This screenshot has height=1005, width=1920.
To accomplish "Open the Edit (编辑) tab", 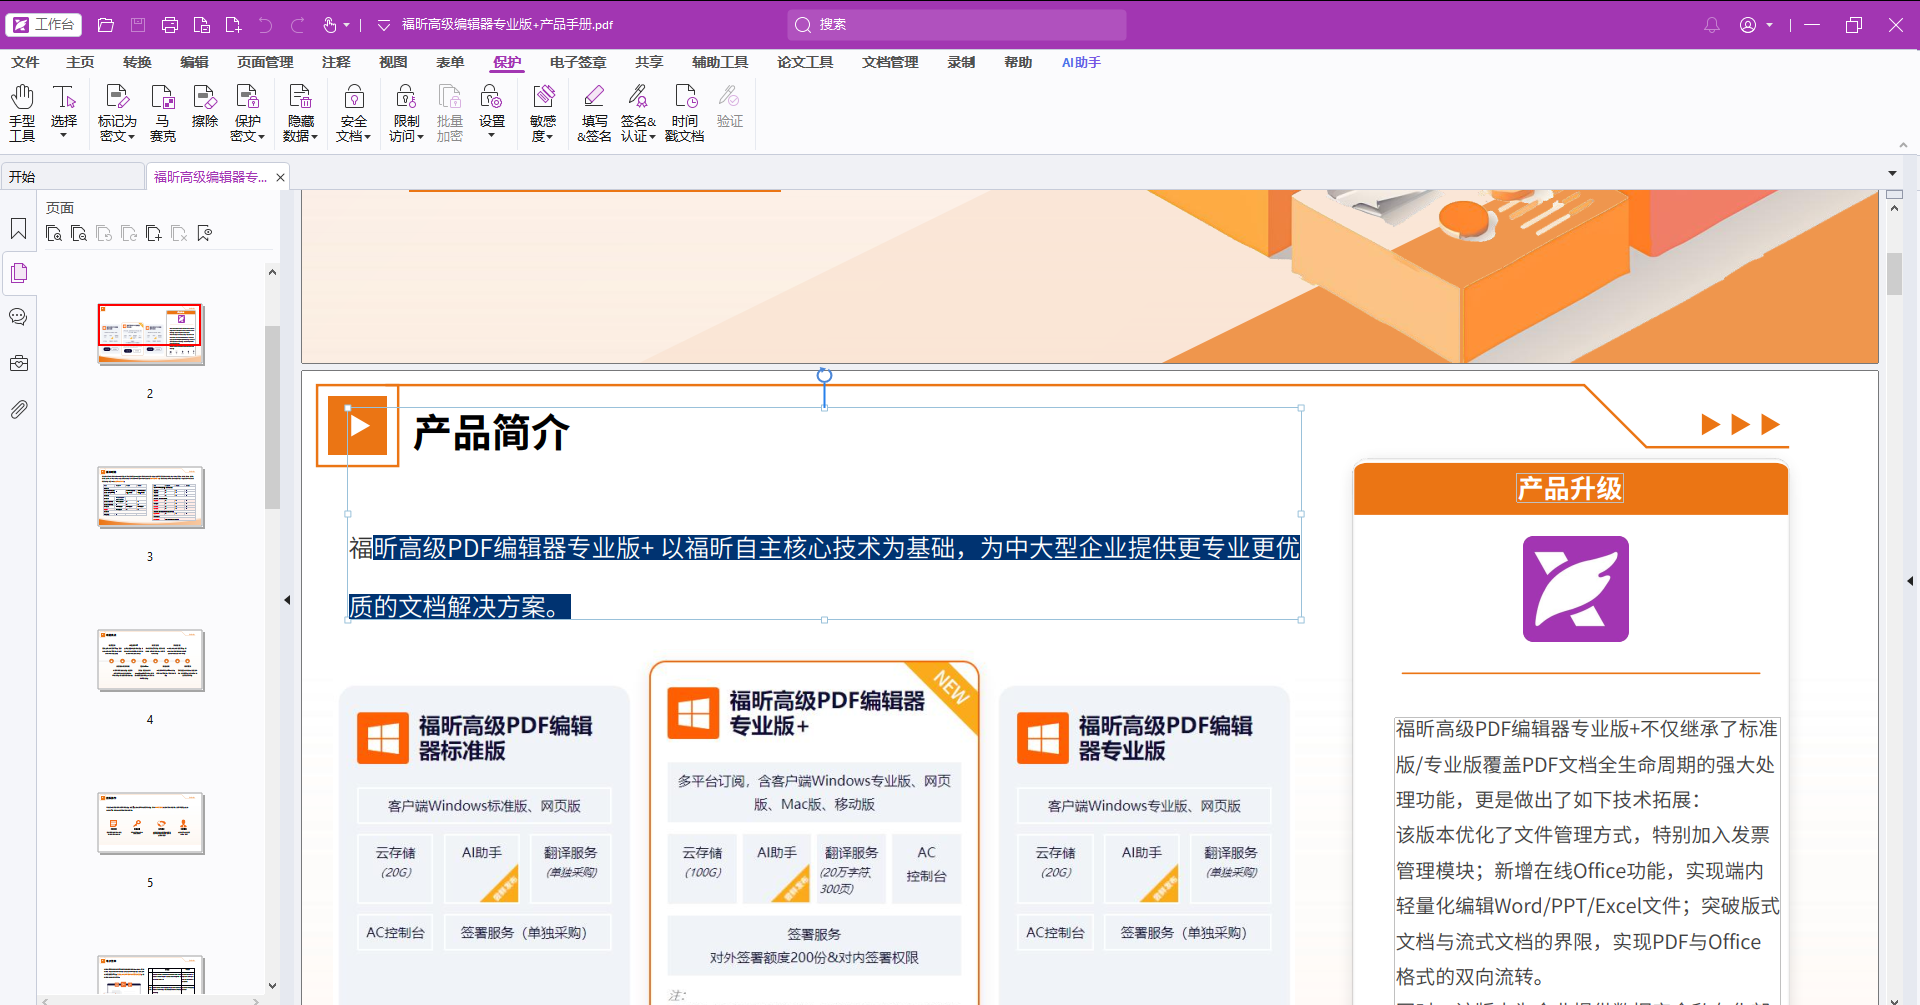I will coord(194,62).
